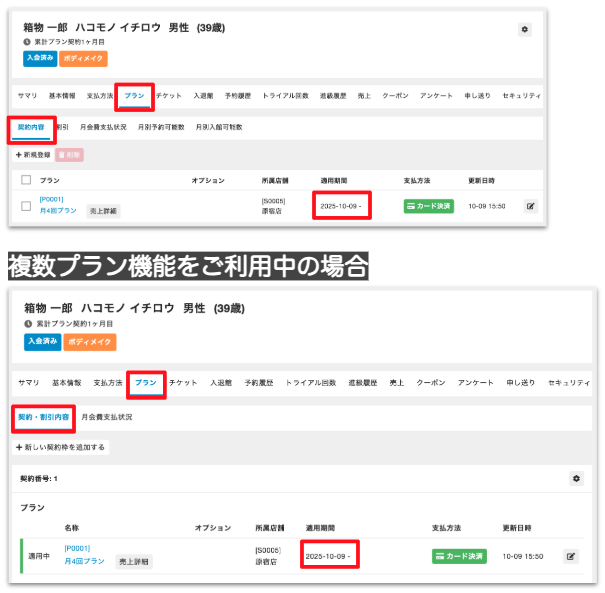Viewport: 605px width, 593px height.
Task: Click plus icon on 新しい契約枠を追加する
Action: click(20, 447)
